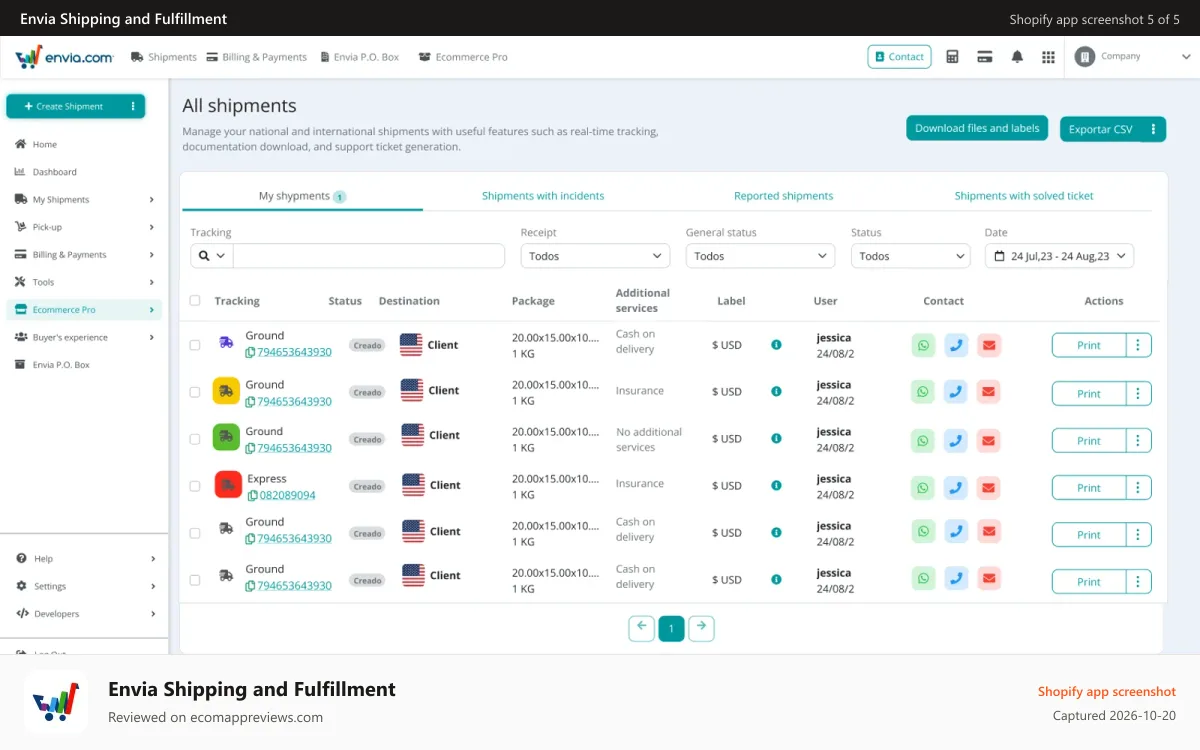Select checkbox for the Express shipment row
Image resolution: width=1200 pixels, height=750 pixels.
point(195,486)
